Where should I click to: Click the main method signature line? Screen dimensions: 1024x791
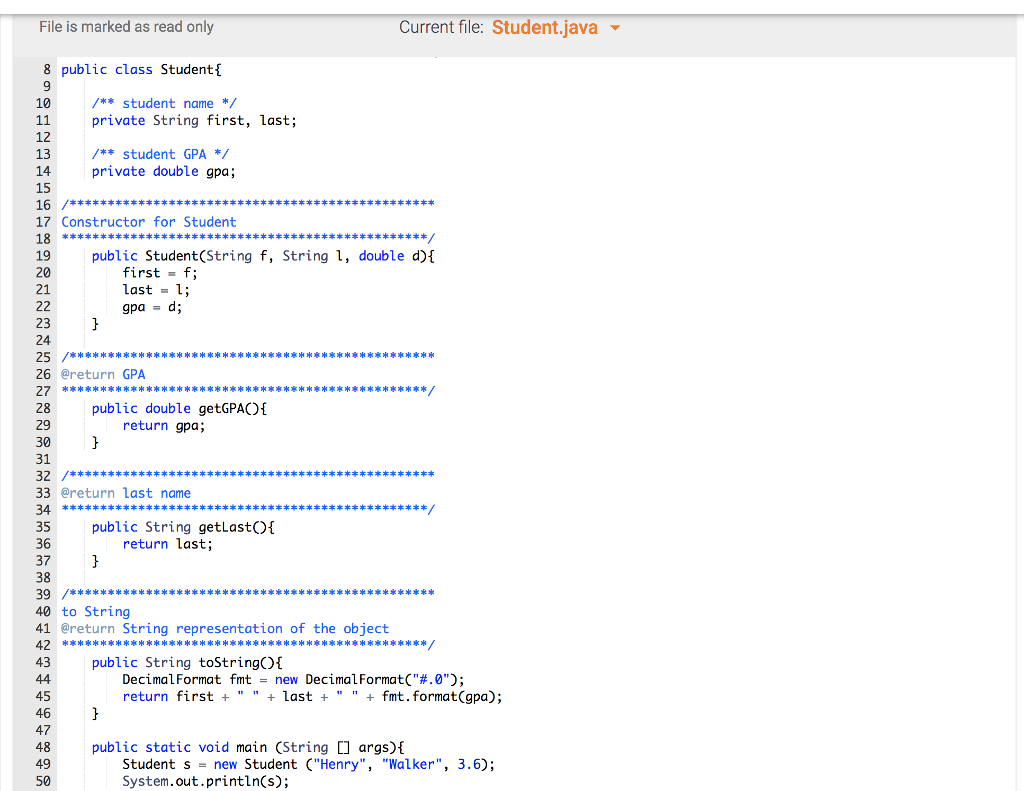tap(250, 747)
